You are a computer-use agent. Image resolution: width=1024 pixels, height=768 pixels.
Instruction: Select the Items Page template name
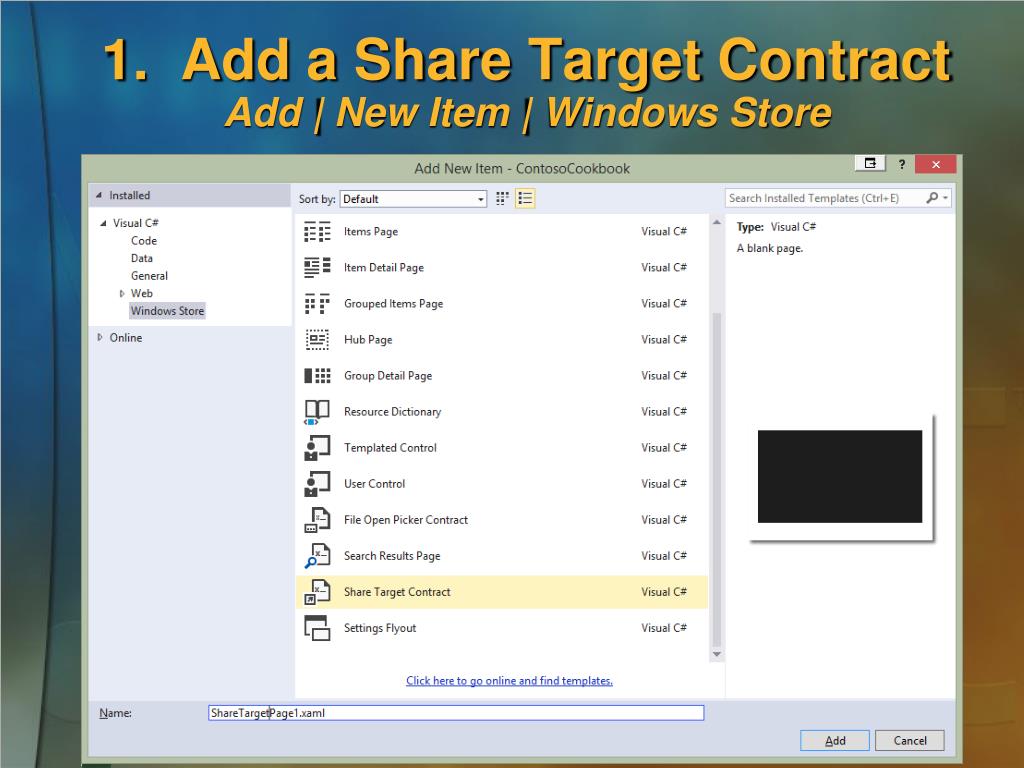pyautogui.click(x=371, y=232)
